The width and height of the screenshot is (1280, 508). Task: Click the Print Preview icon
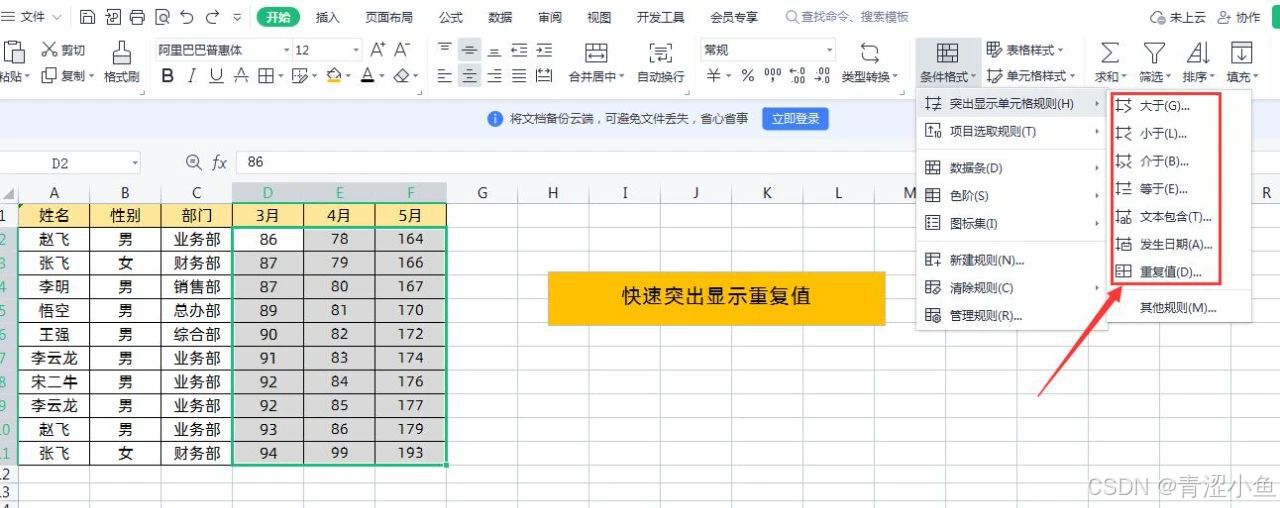click(x=161, y=17)
